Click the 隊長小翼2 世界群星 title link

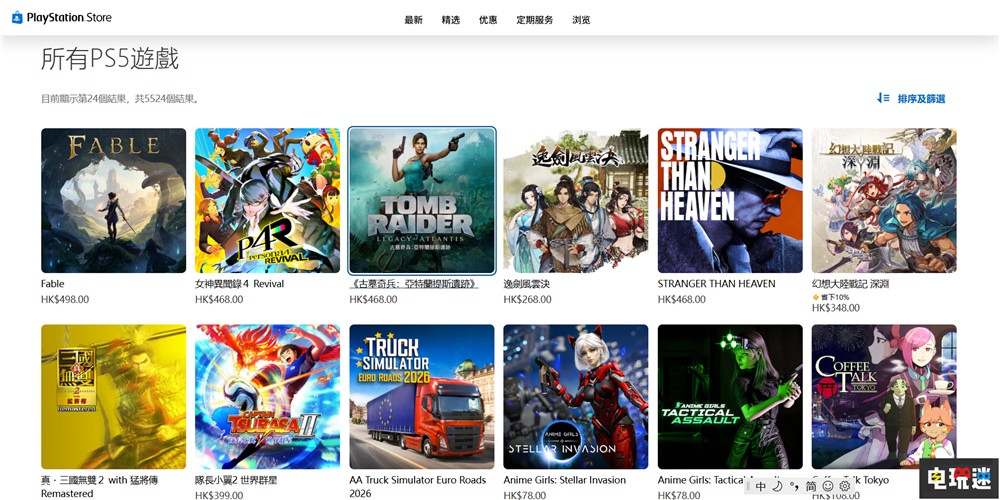(x=236, y=480)
